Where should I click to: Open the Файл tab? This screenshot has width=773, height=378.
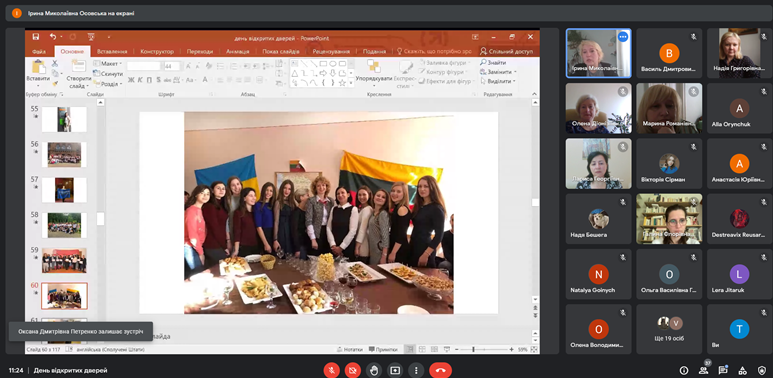[39, 51]
